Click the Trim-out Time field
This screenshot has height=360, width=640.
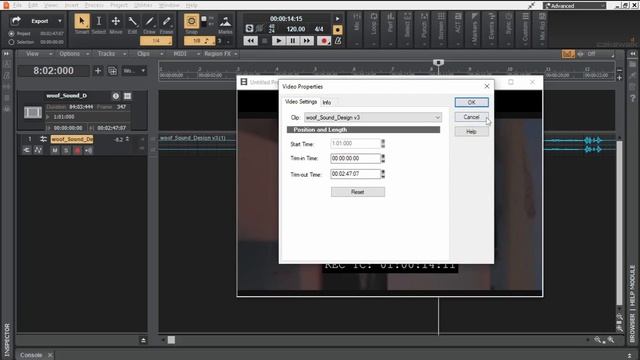tap(355, 174)
